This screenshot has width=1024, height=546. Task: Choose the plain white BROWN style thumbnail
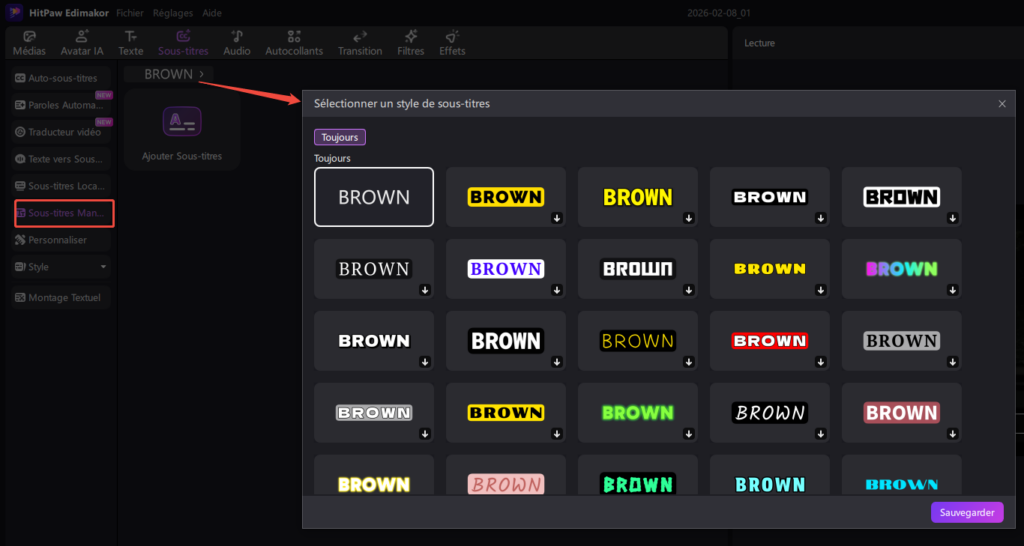click(x=374, y=197)
